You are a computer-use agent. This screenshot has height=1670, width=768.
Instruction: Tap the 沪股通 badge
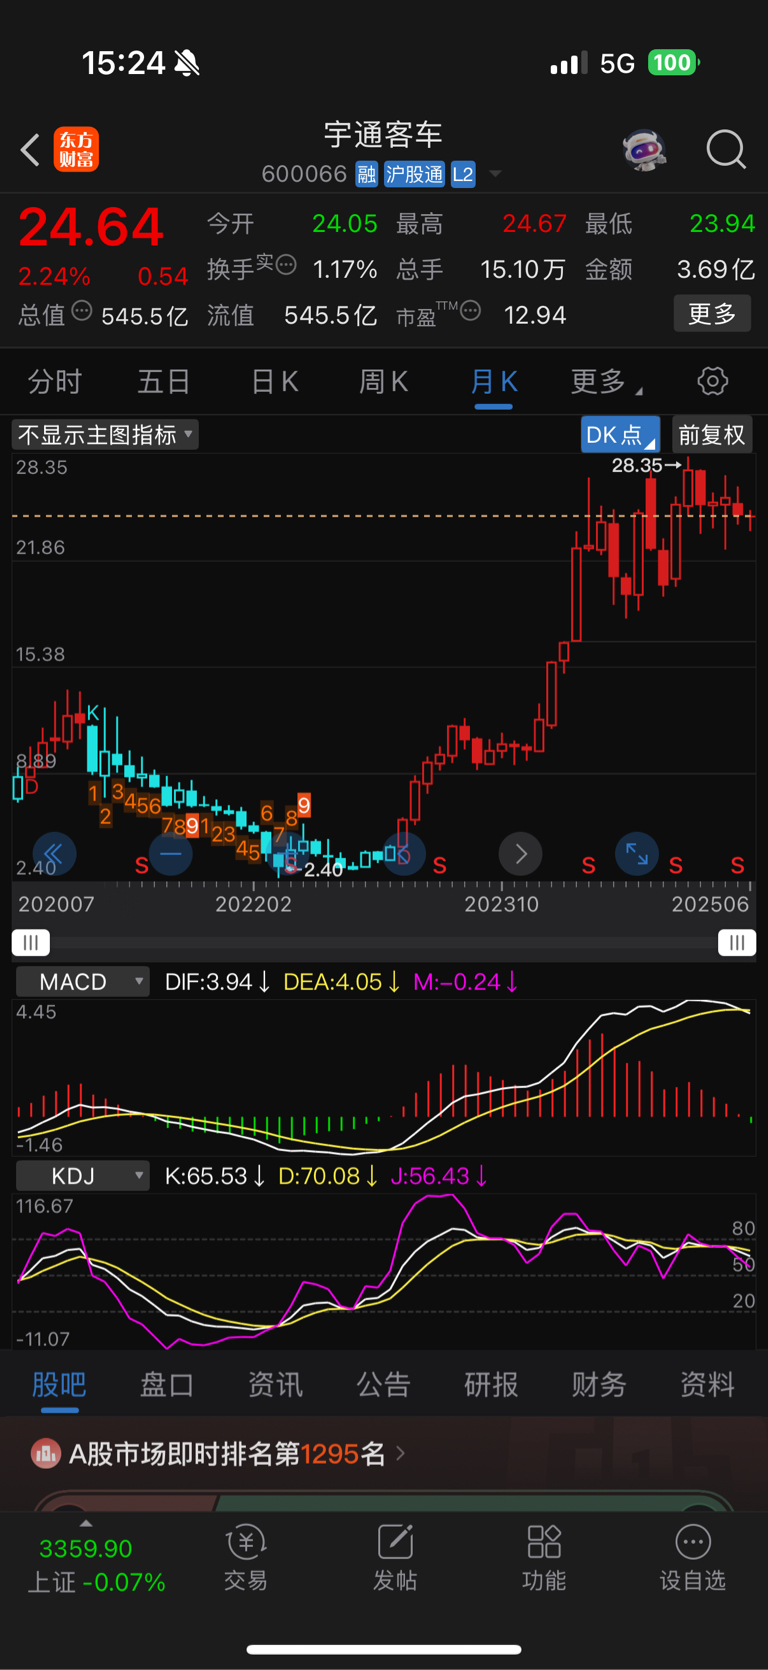(x=415, y=174)
